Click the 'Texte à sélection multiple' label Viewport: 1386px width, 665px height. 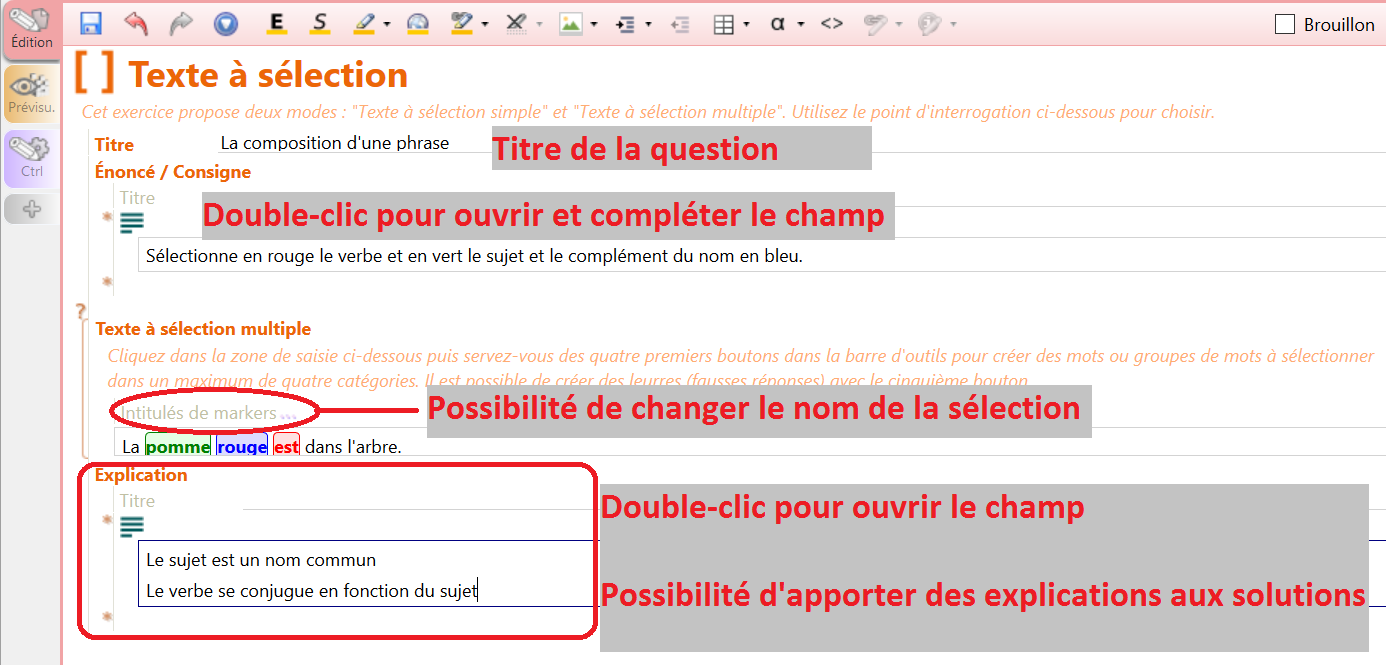(x=203, y=329)
